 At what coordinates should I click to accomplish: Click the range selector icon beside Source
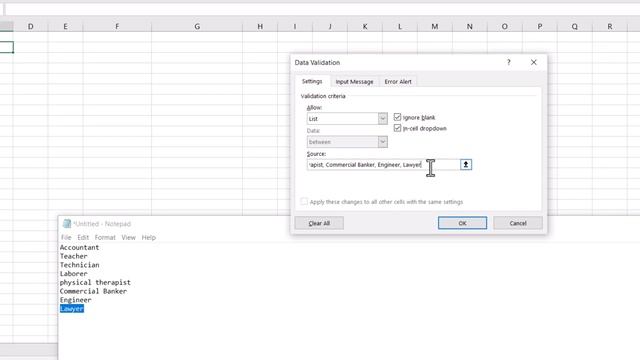tap(466, 164)
